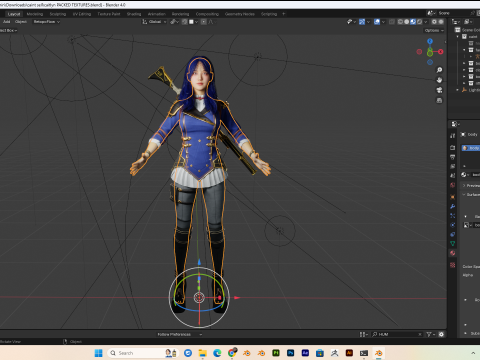The image size is (480, 360).
Task: Open the Material properties tab
Action: point(453,253)
